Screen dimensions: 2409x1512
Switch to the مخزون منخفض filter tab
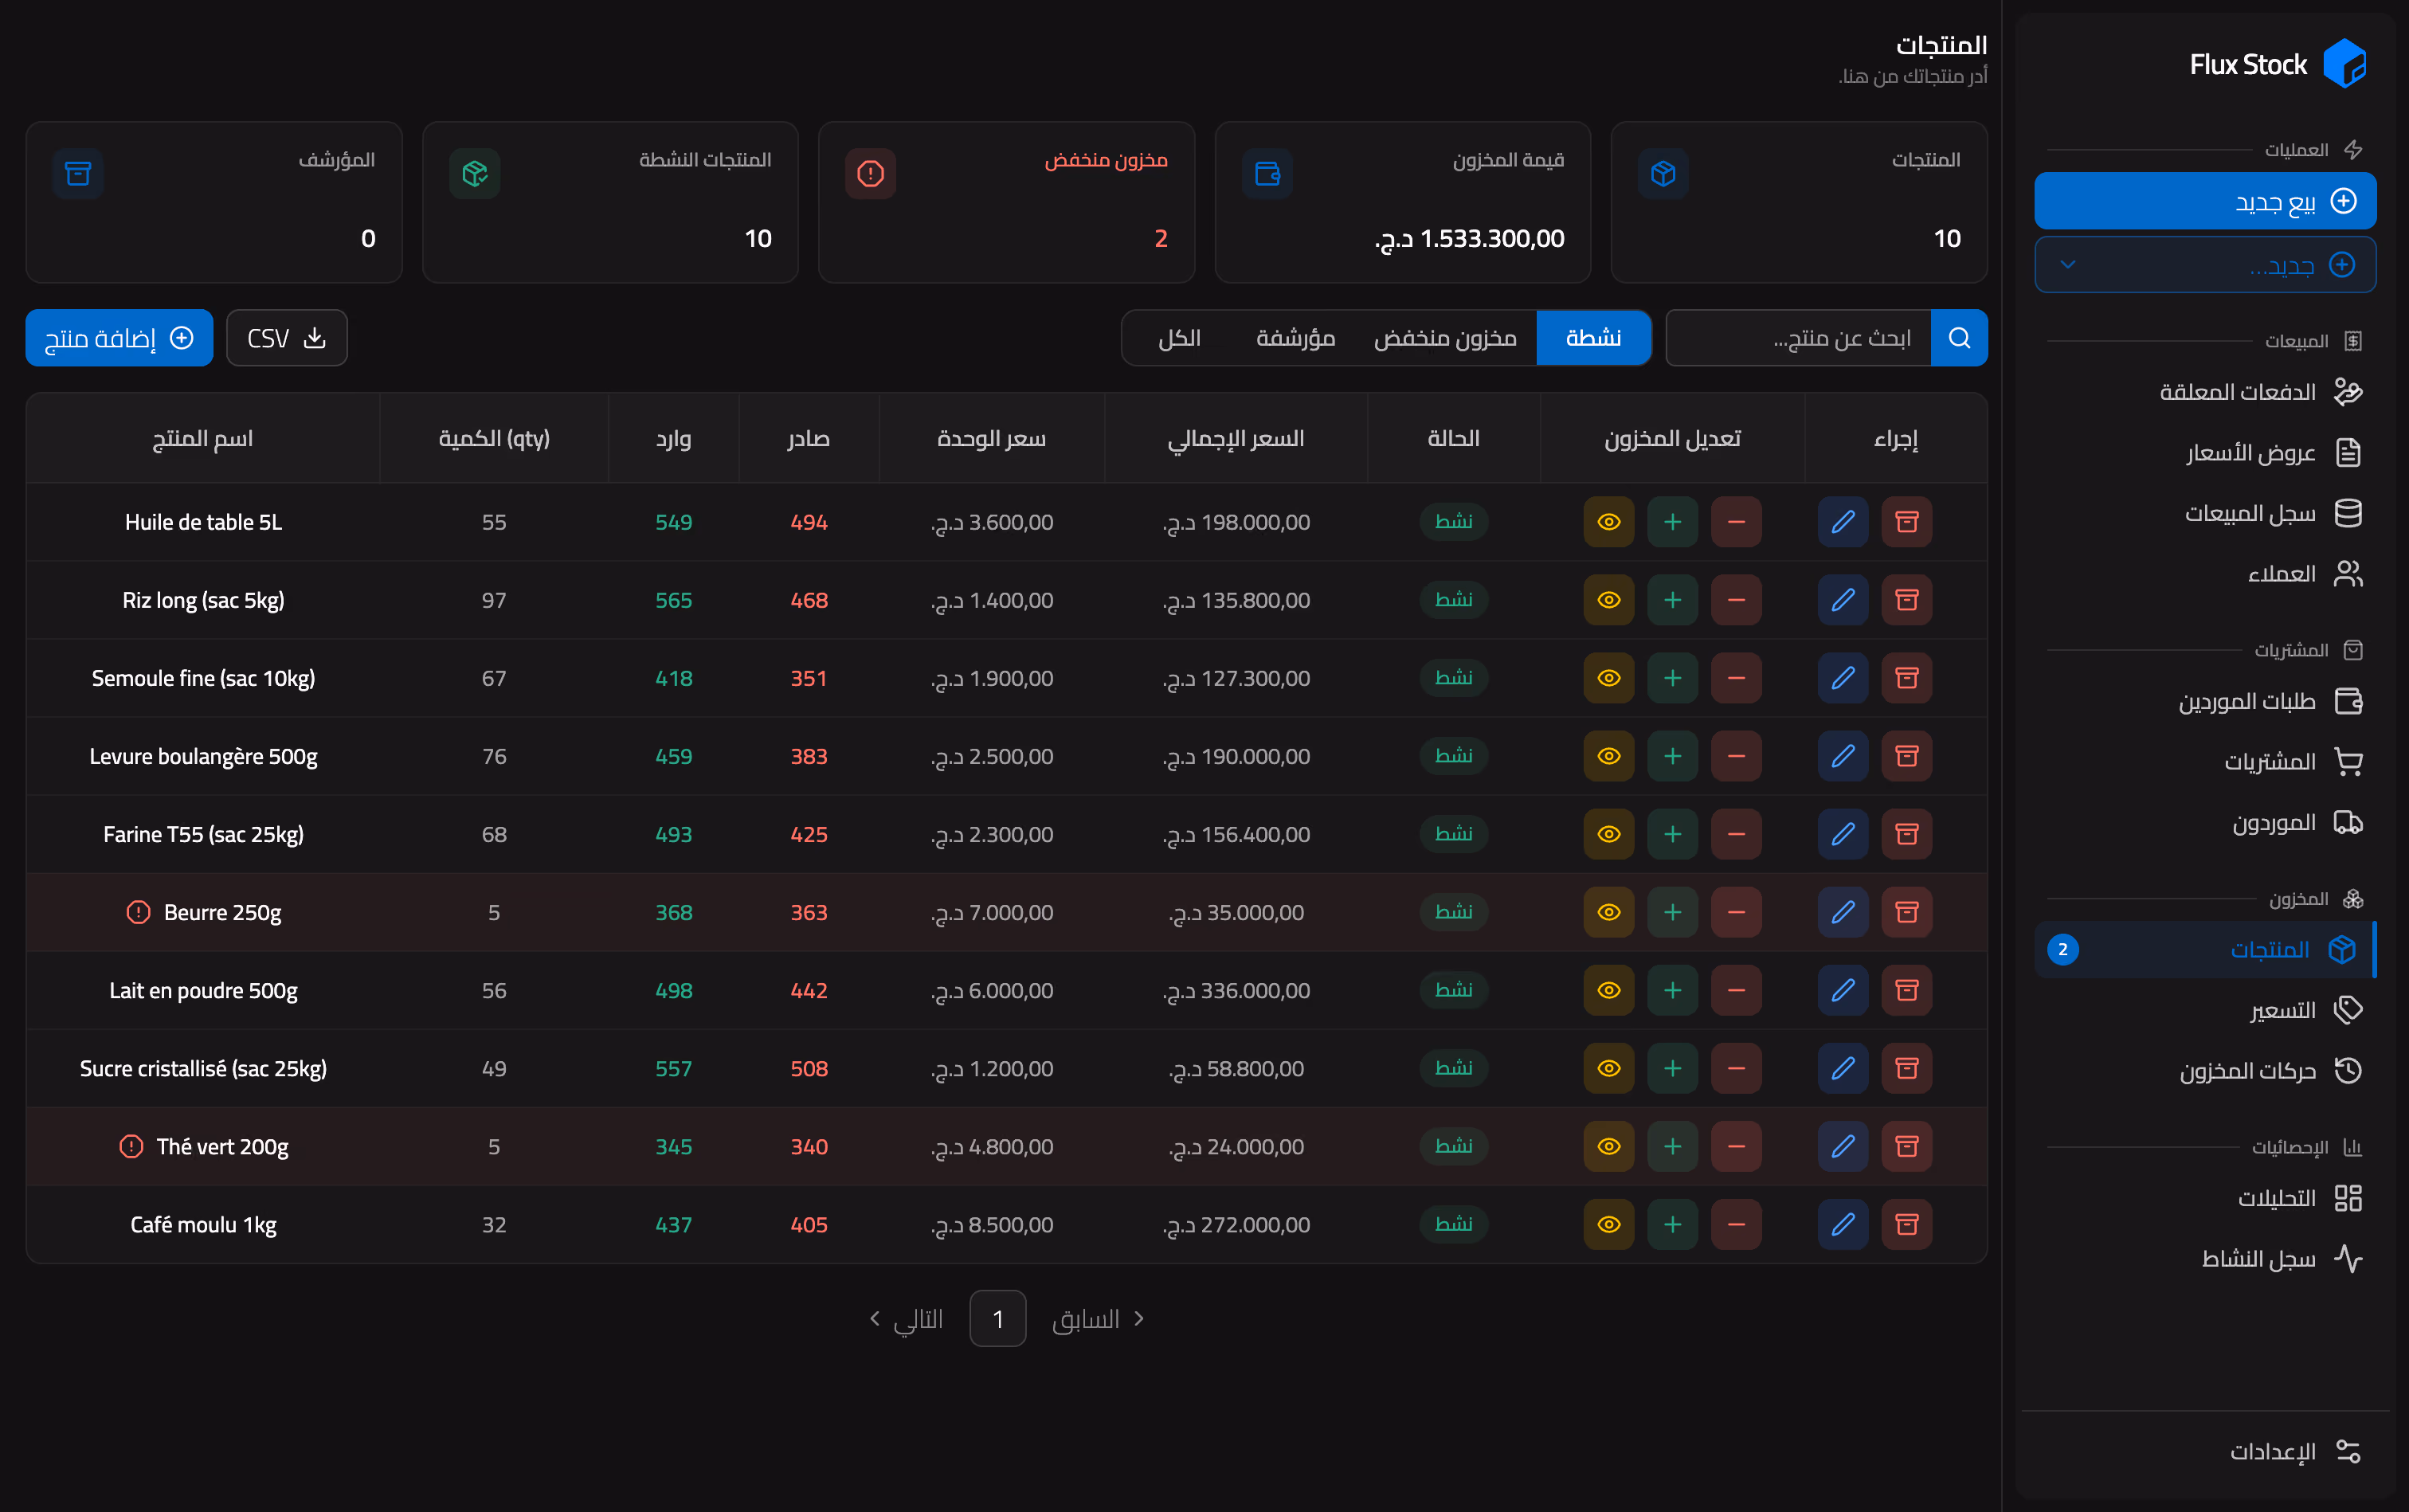click(1444, 338)
